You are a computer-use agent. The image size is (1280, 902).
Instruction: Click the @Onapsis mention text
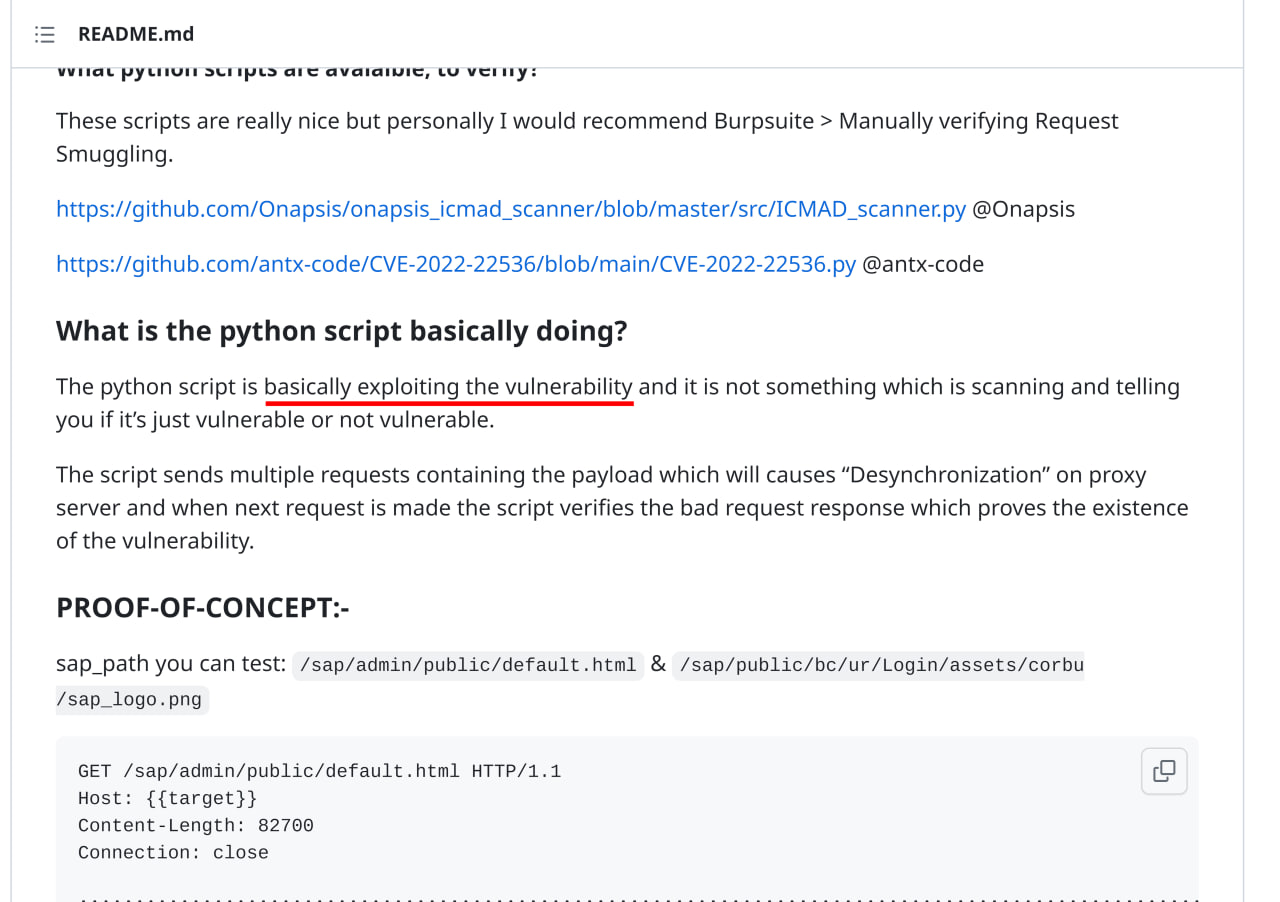pos(1023,209)
